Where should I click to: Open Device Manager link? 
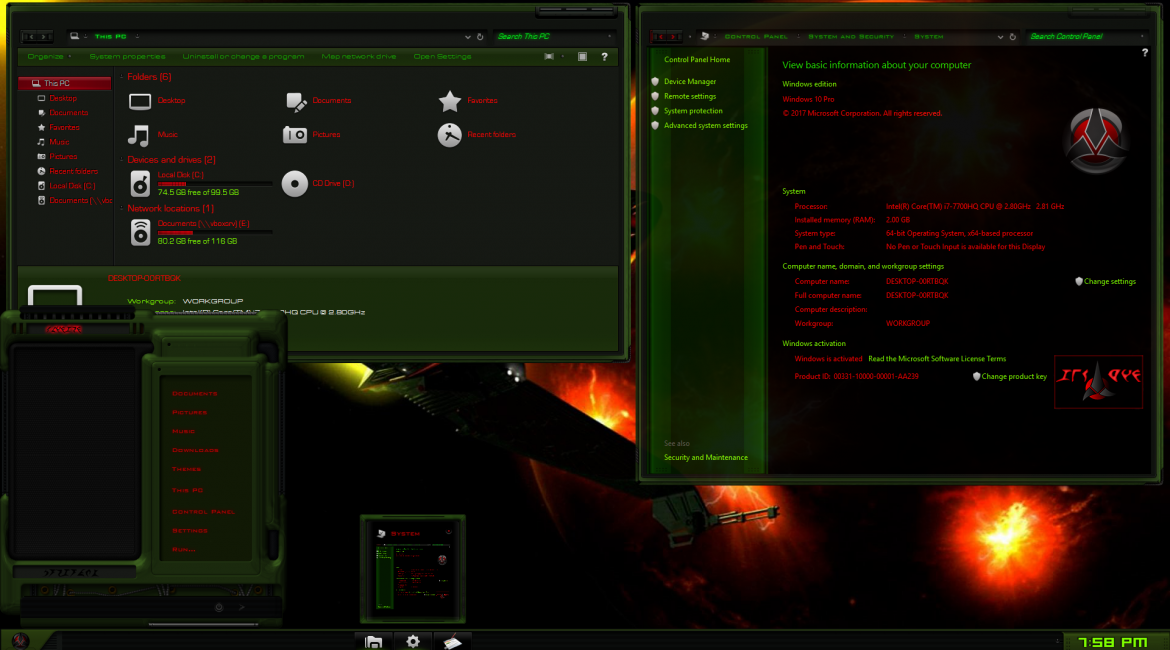(x=689, y=82)
